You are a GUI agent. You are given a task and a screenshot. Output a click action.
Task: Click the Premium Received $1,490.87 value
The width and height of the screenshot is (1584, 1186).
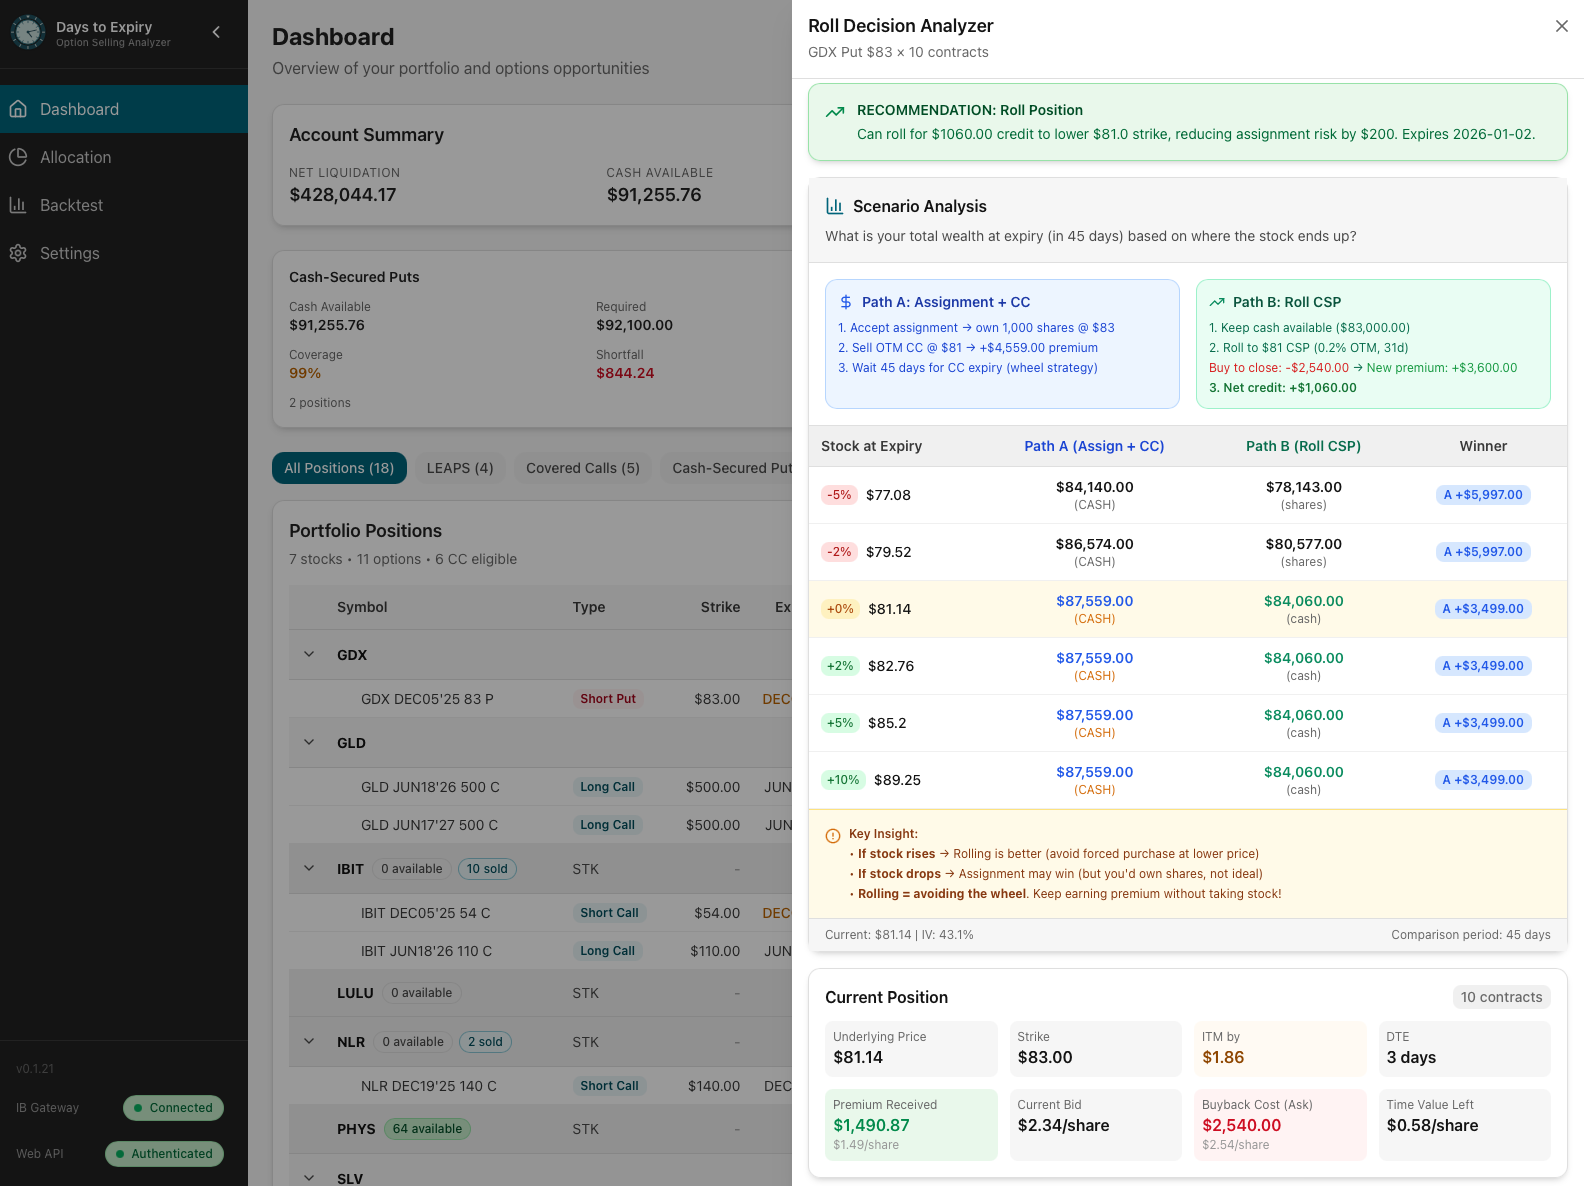pos(871,1125)
